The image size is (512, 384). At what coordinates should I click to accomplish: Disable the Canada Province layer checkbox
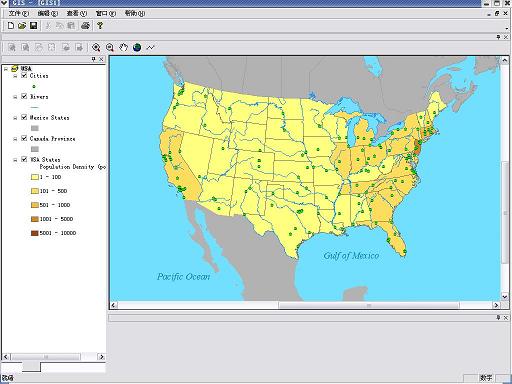(24, 138)
